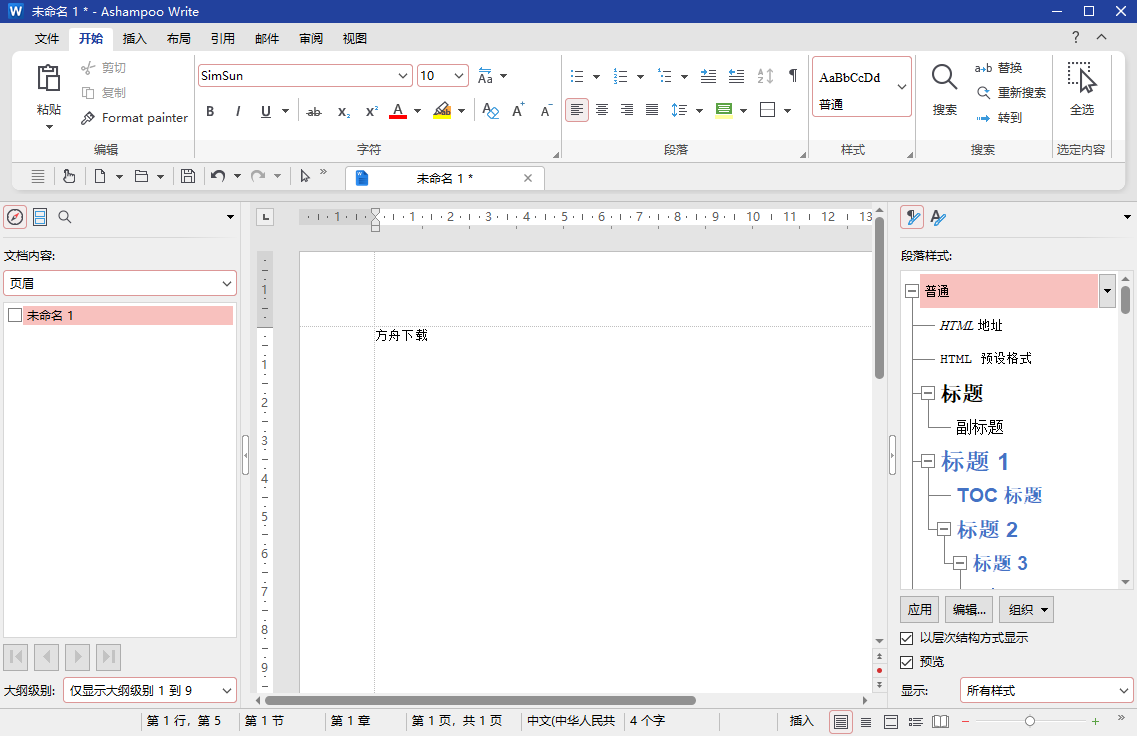Switch to the References (引用) tab
The image size is (1137, 736).
pos(223,38)
